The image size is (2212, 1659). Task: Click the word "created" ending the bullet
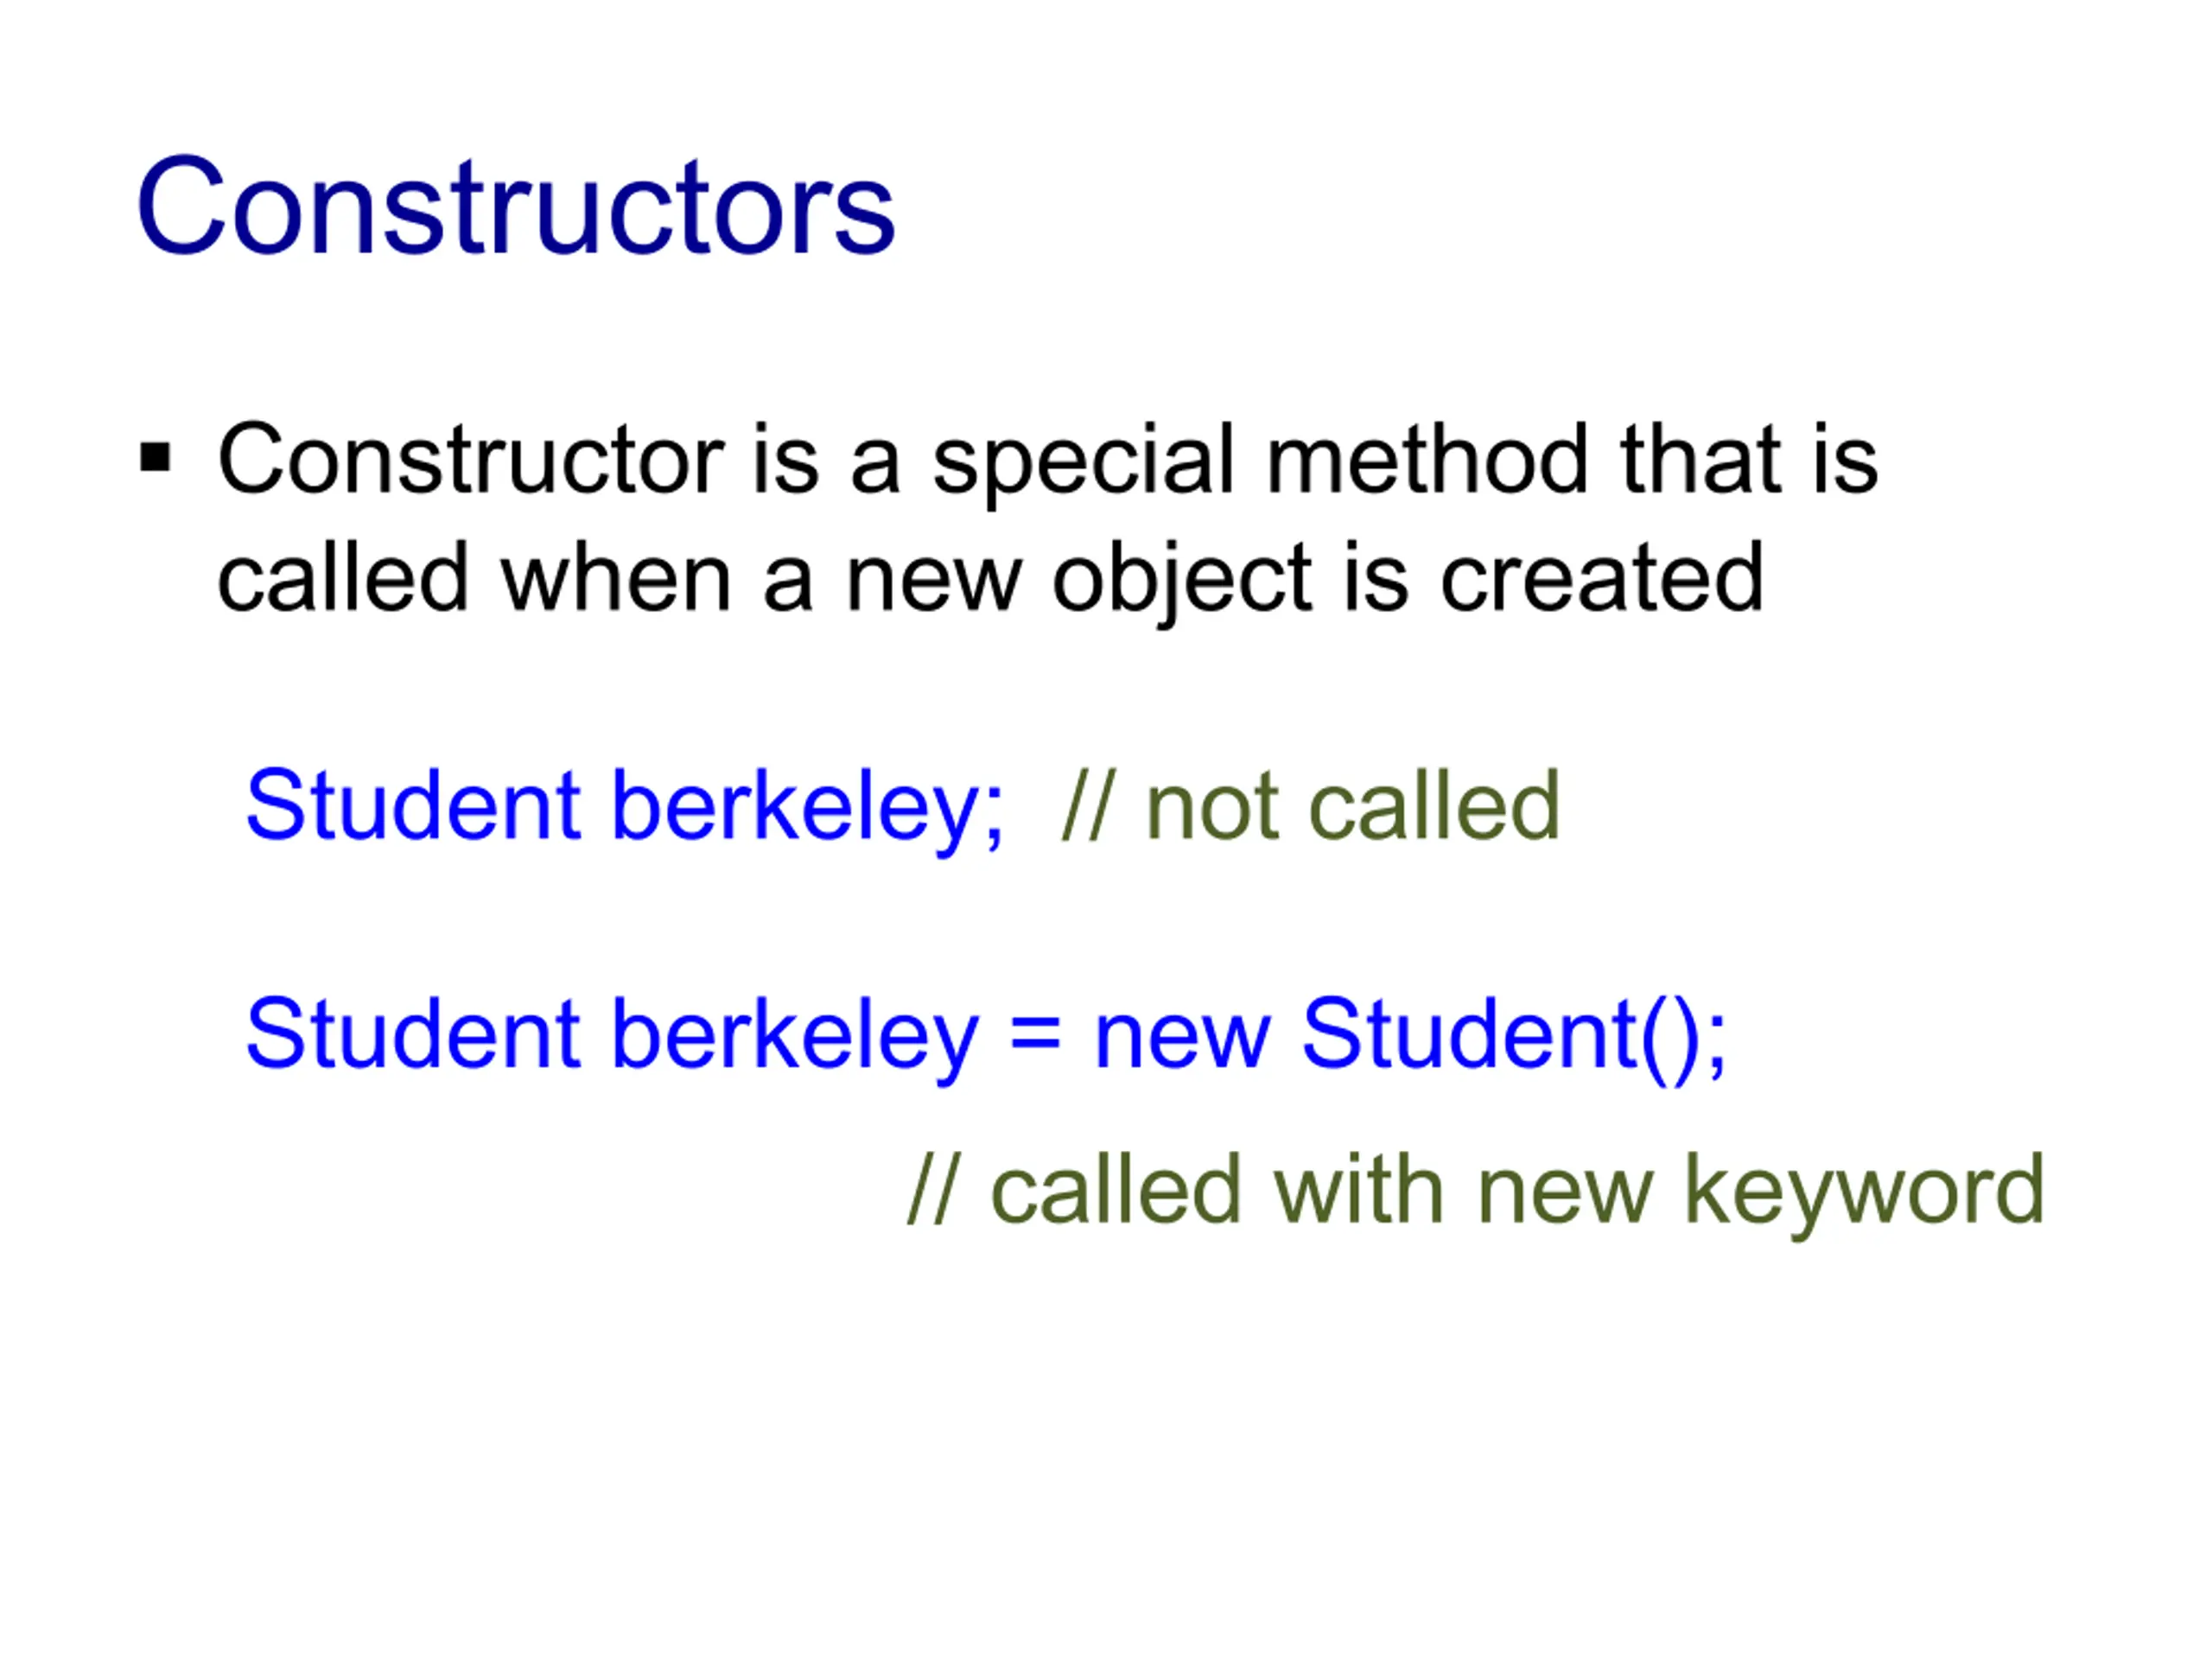1601,578
